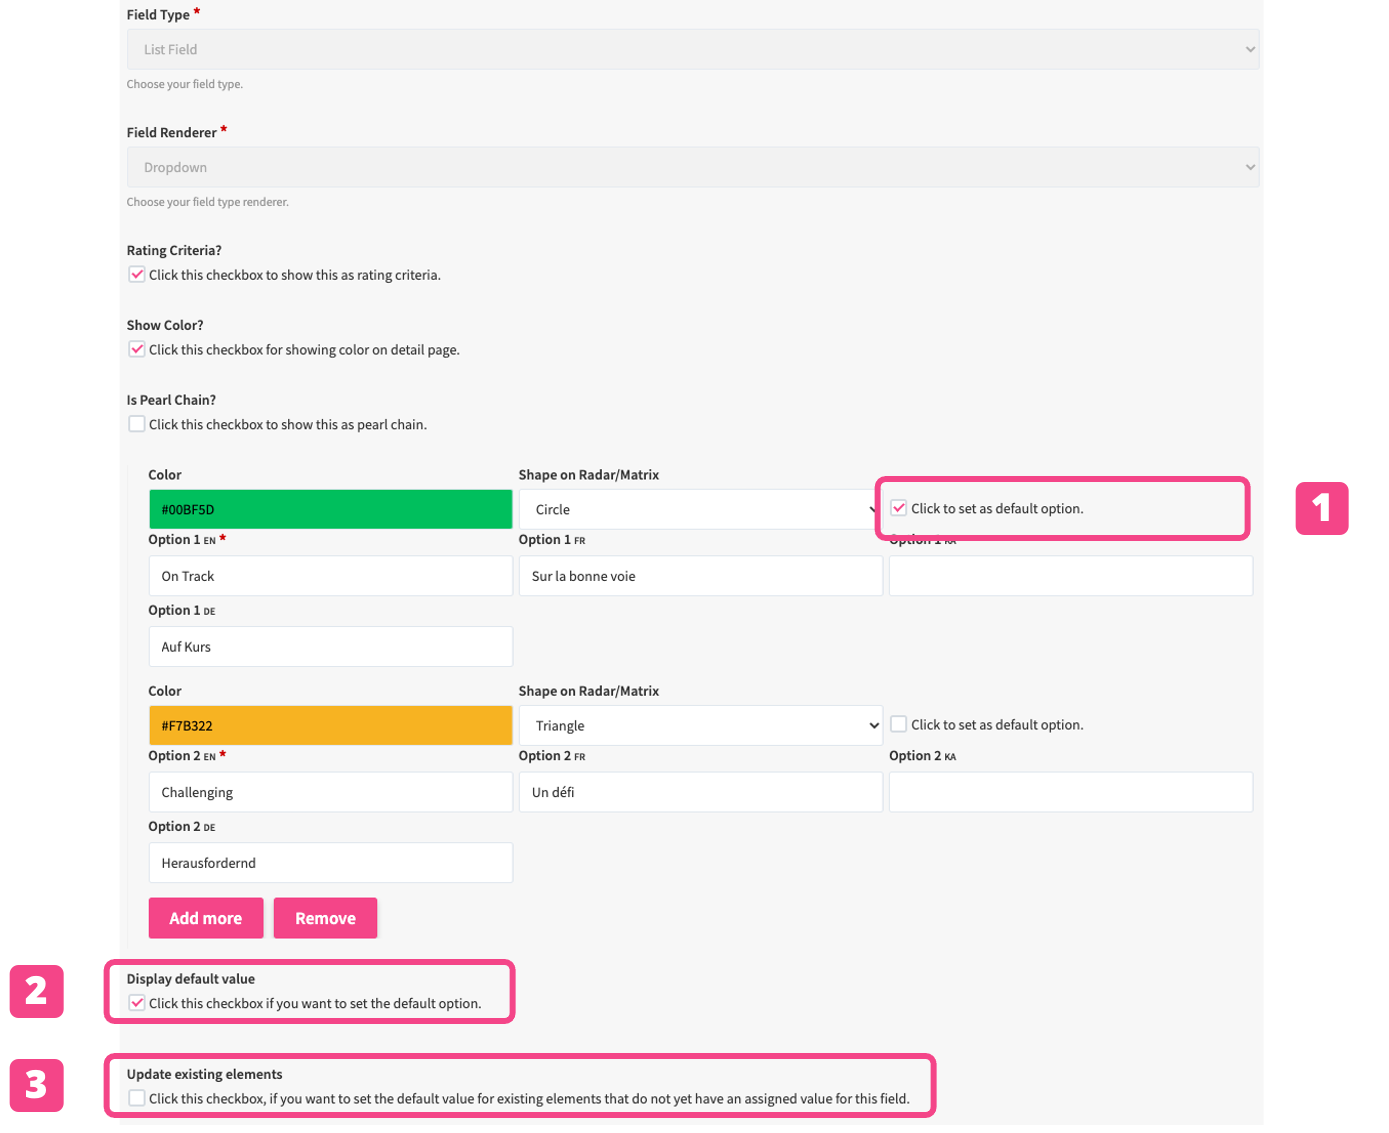The width and height of the screenshot is (1389, 1133).
Task: Open the Triangle shape dropdown
Action: tap(699, 726)
